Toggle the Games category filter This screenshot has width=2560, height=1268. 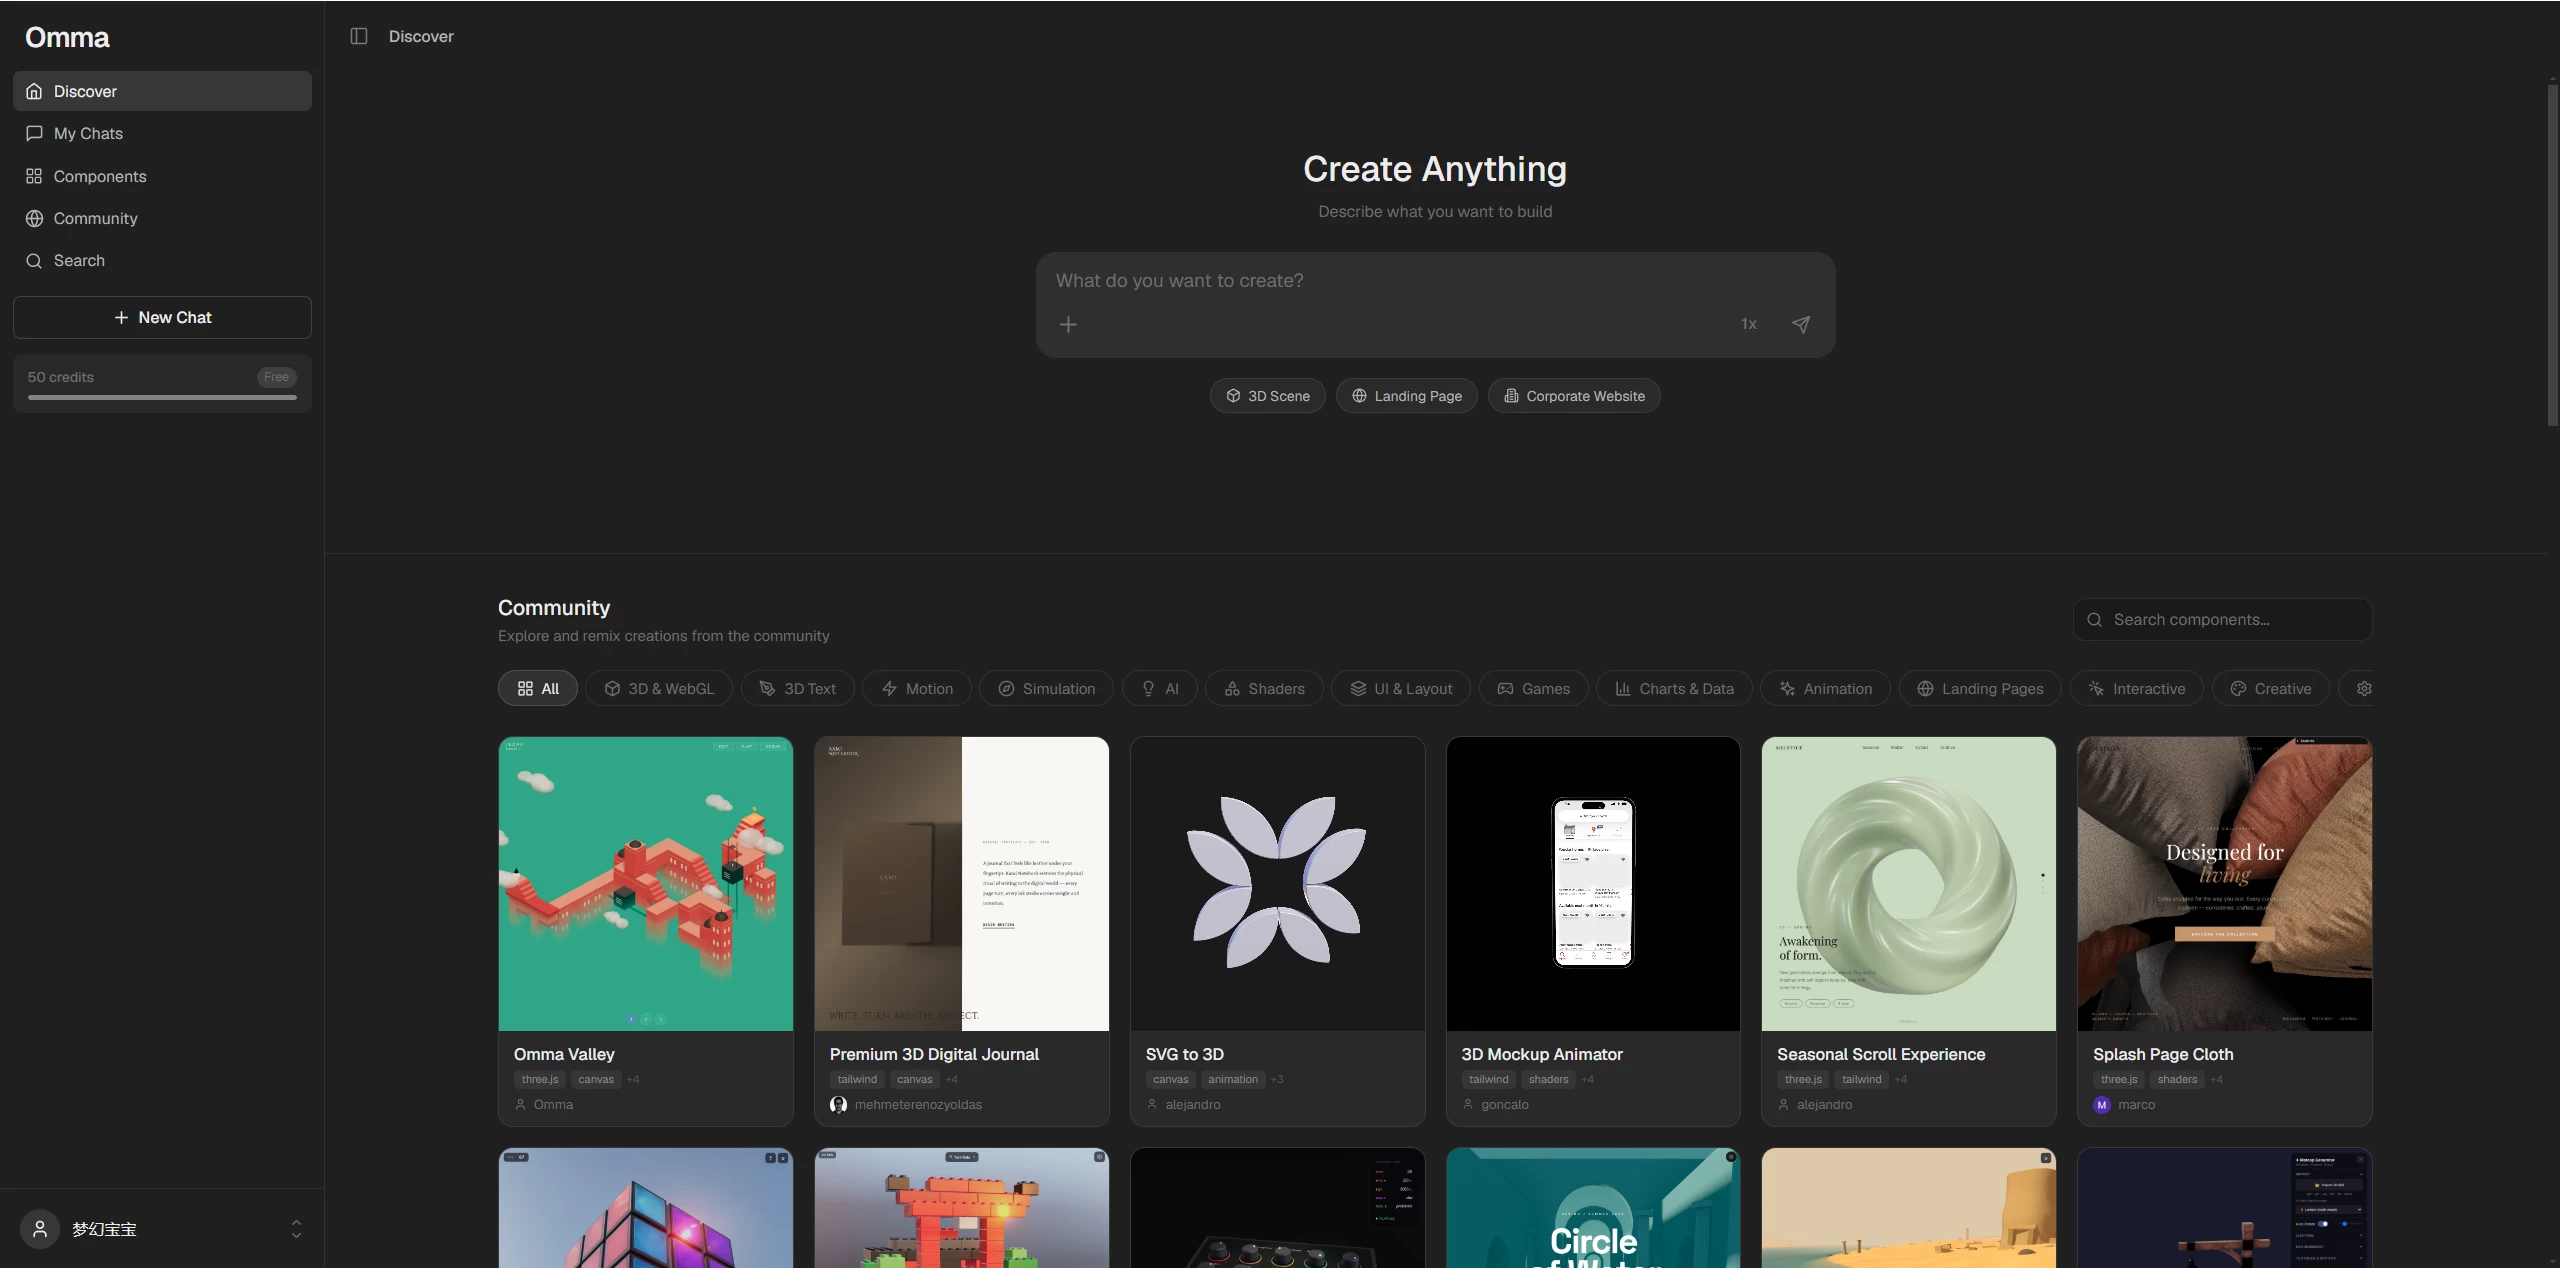[x=1533, y=688]
